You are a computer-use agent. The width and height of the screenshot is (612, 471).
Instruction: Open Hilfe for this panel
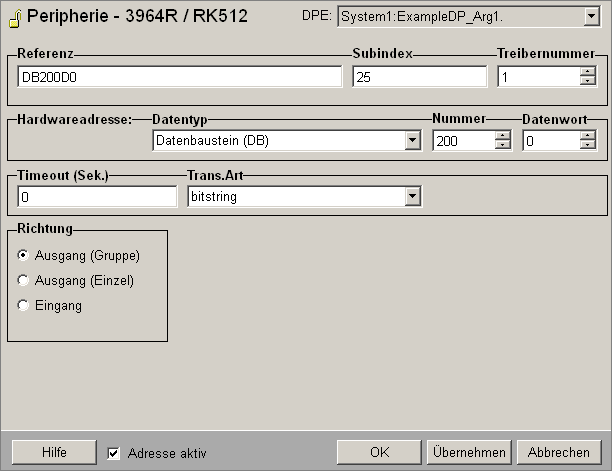click(x=54, y=452)
